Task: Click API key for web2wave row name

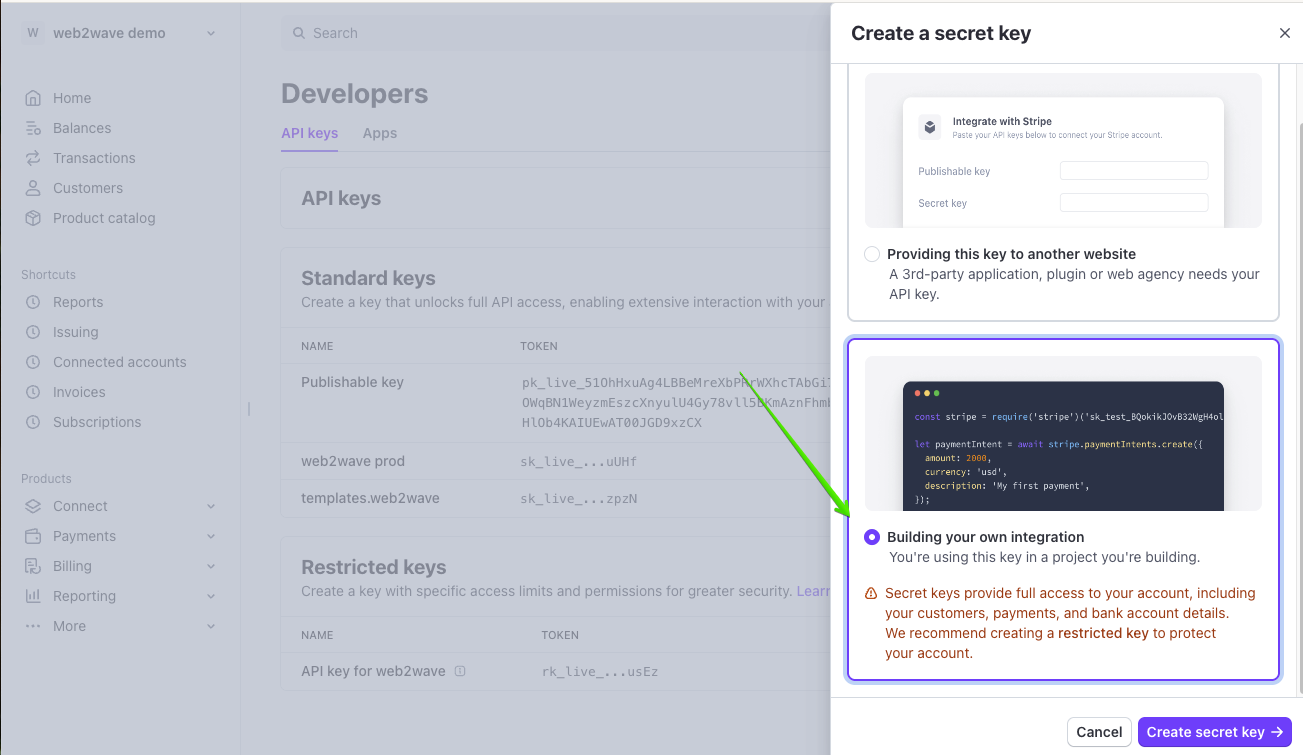Action: click(x=373, y=671)
